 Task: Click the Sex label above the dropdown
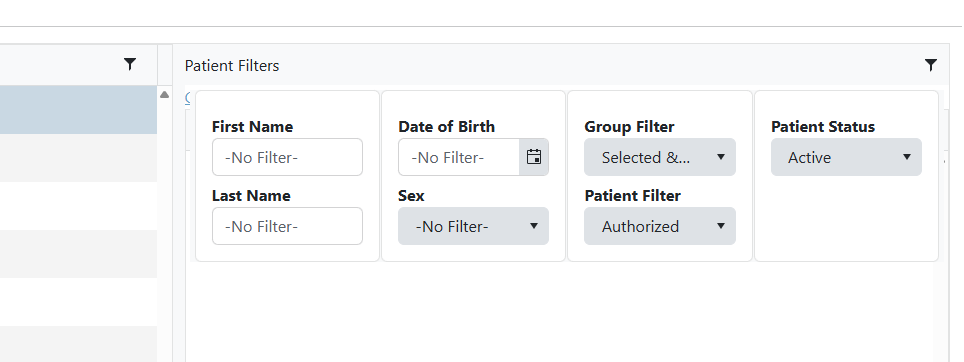411,195
